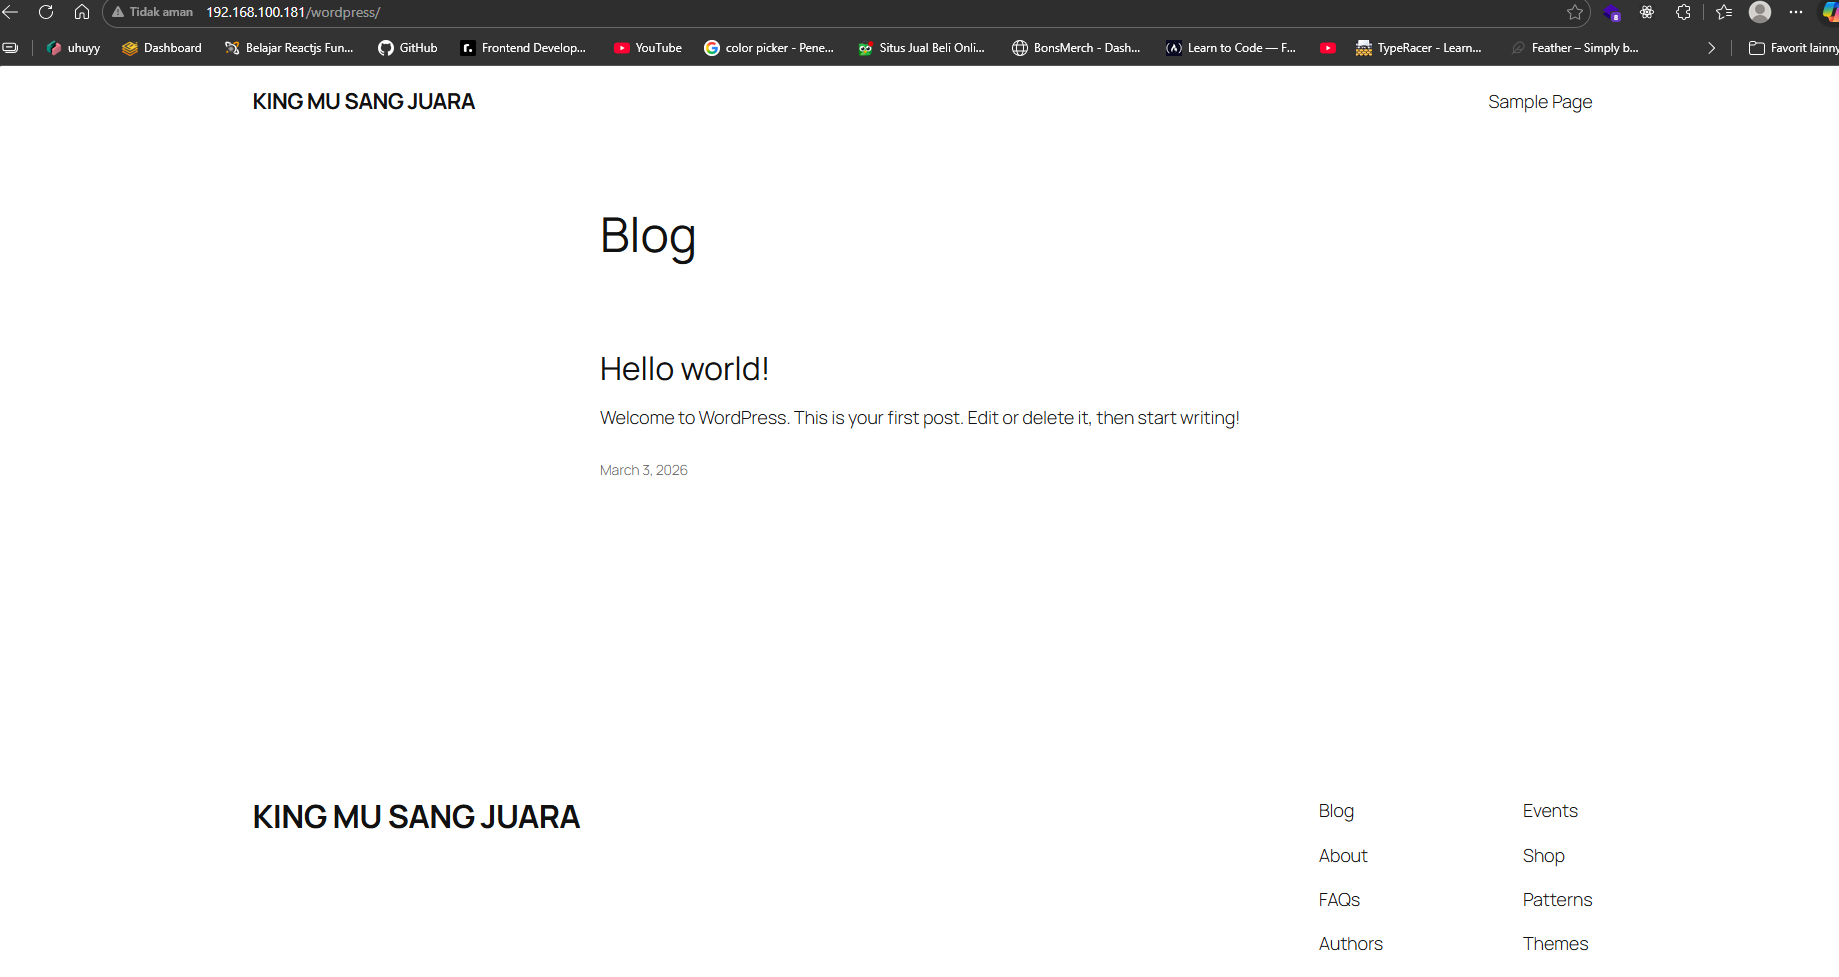The height and width of the screenshot is (977, 1839).
Task: Open the 'Situs Jual Beli Onli...' bookmark
Action: coord(922,48)
